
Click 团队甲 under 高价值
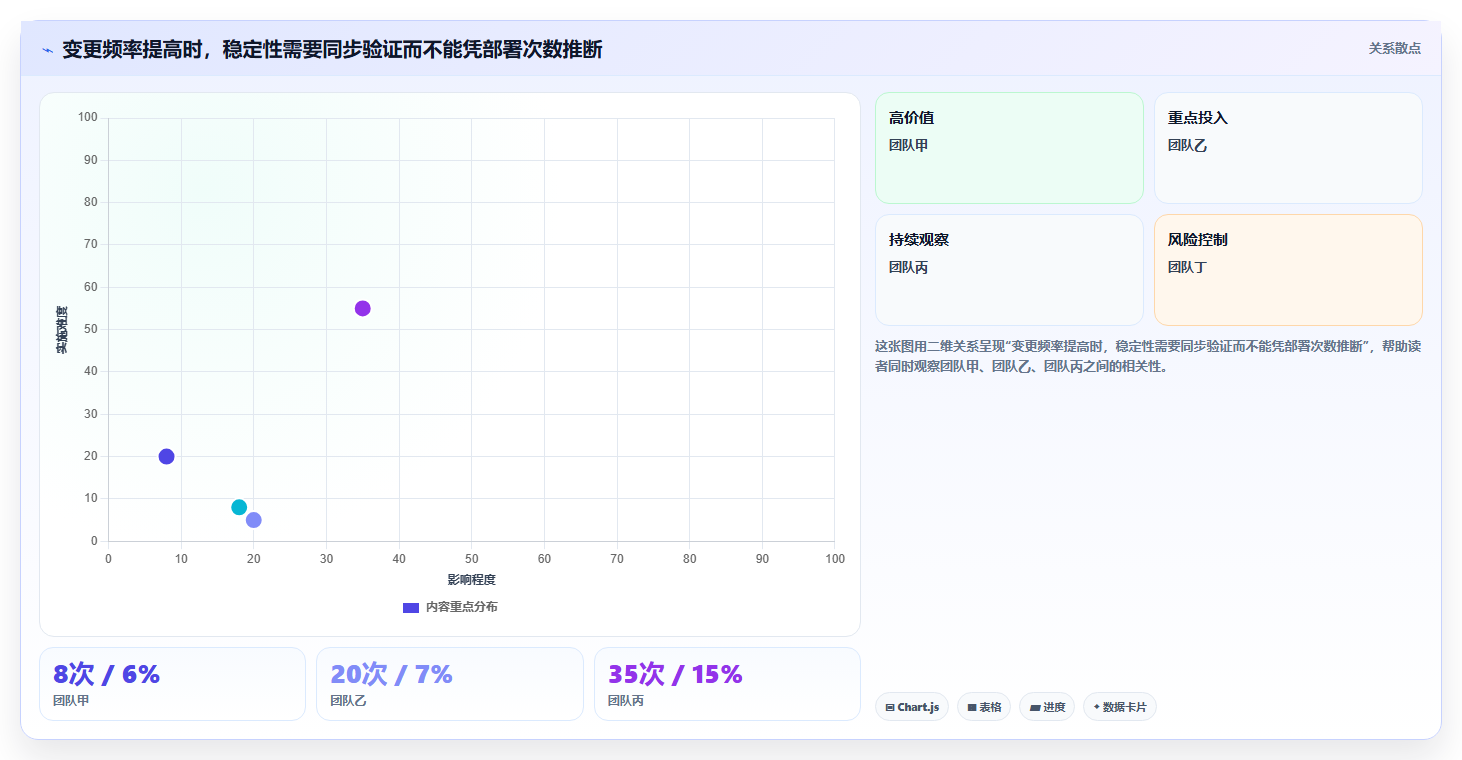(x=908, y=145)
